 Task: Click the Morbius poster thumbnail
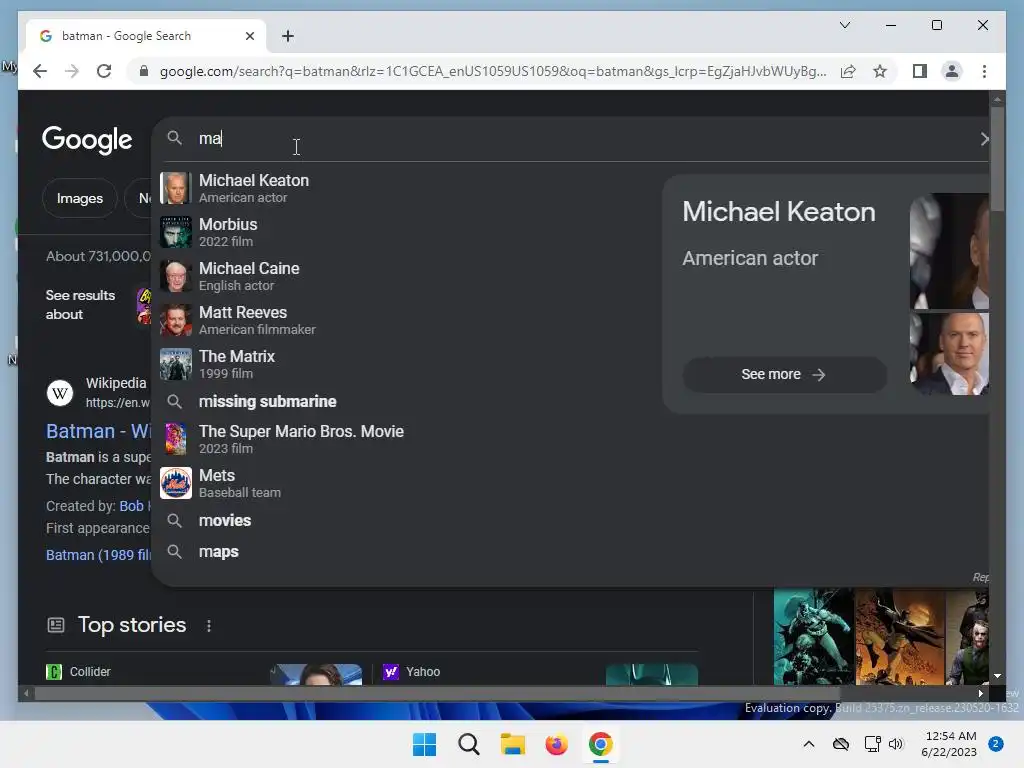point(176,232)
